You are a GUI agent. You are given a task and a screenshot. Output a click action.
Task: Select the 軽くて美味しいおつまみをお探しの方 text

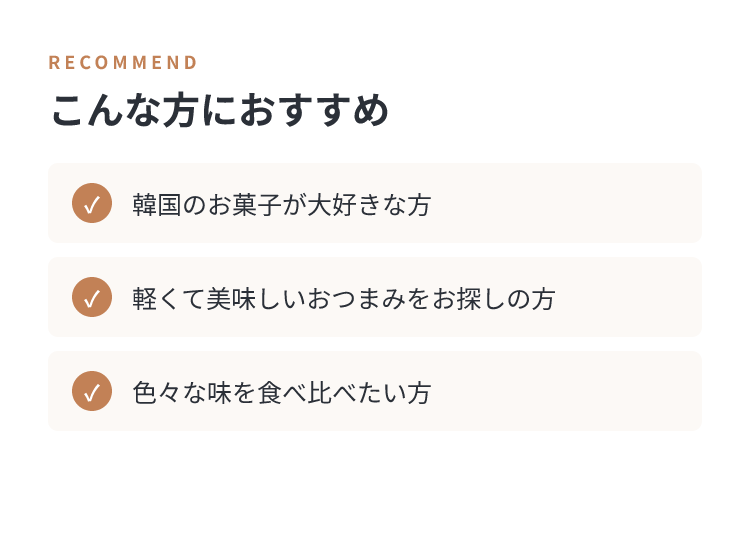pyautogui.click(x=343, y=299)
